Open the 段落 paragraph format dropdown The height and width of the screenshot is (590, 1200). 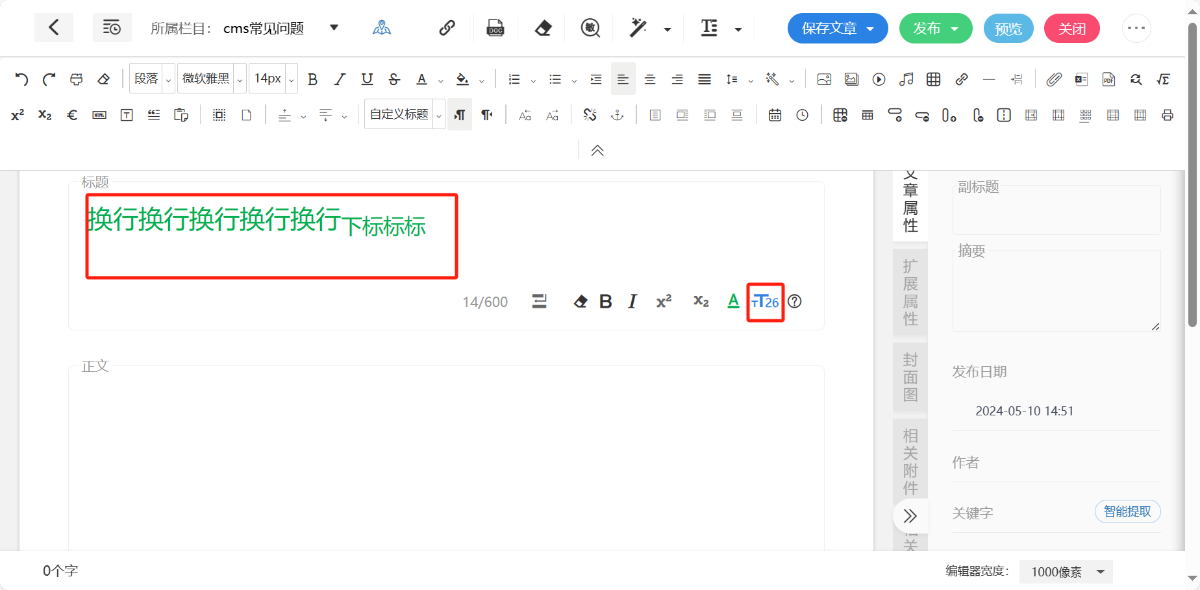pyautogui.click(x=152, y=79)
